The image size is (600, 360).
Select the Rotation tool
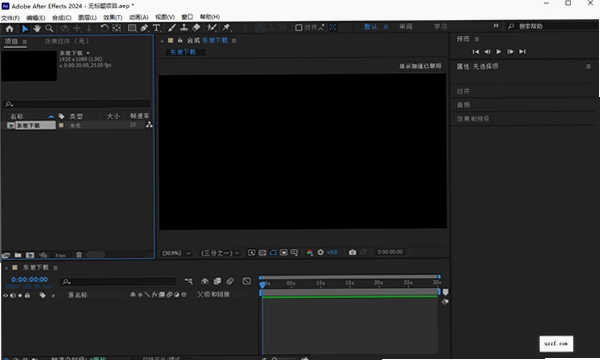tap(104, 28)
